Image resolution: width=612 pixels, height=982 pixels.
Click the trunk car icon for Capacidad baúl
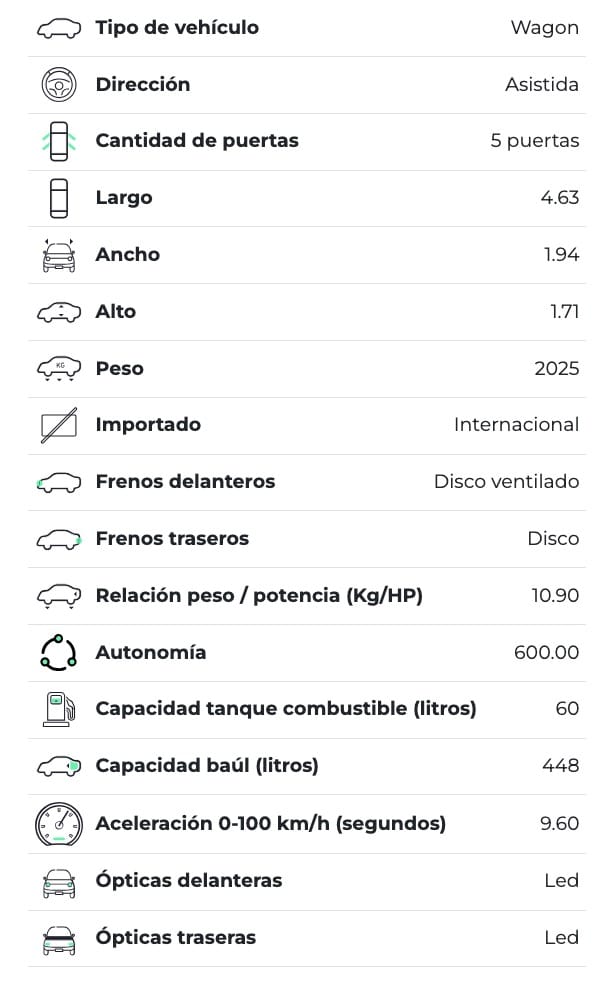[x=58, y=767]
